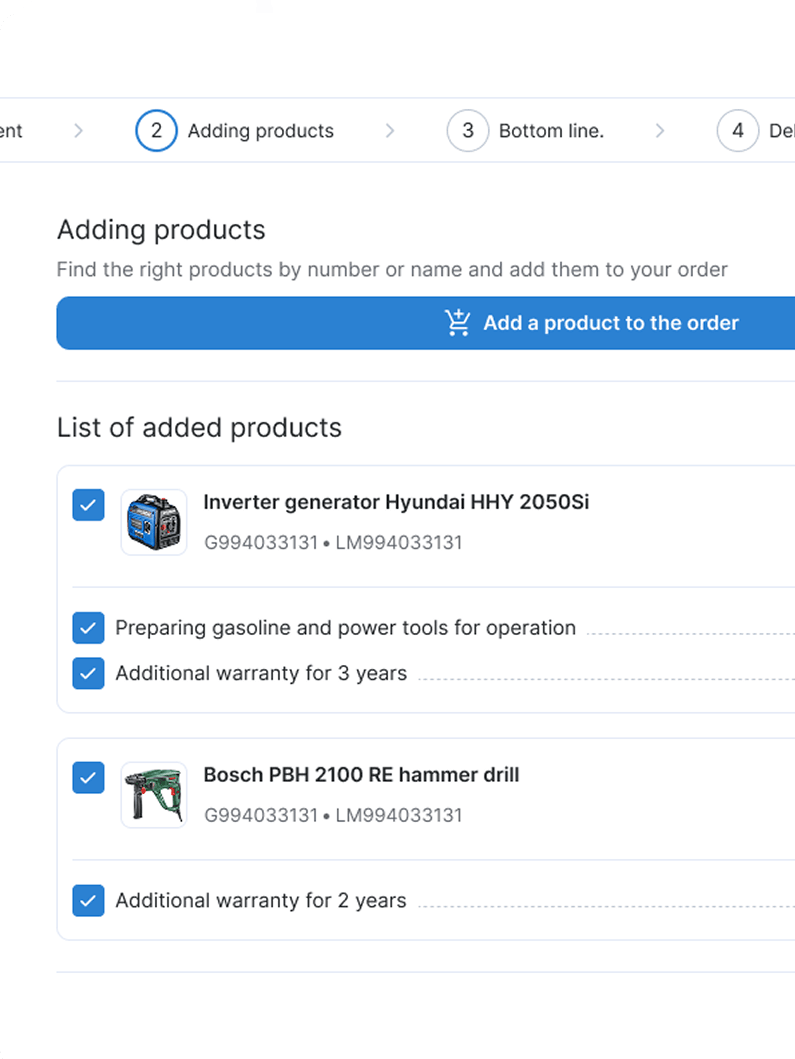Select the step 4 circle
Screen dimensions: 795x1059
738,130
